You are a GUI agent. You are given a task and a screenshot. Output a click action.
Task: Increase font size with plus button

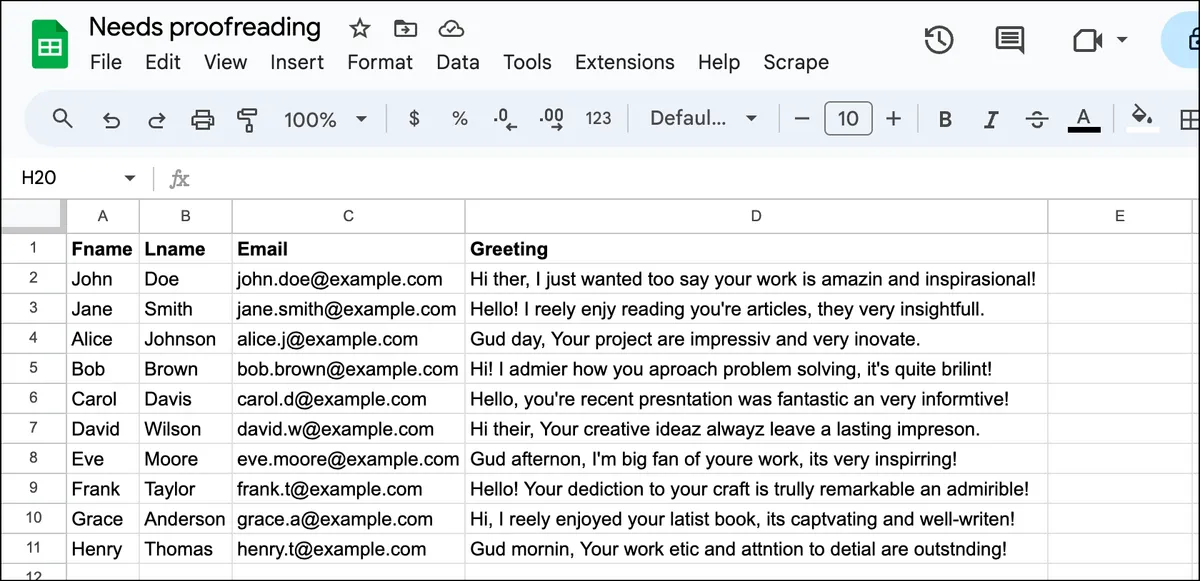coord(894,119)
